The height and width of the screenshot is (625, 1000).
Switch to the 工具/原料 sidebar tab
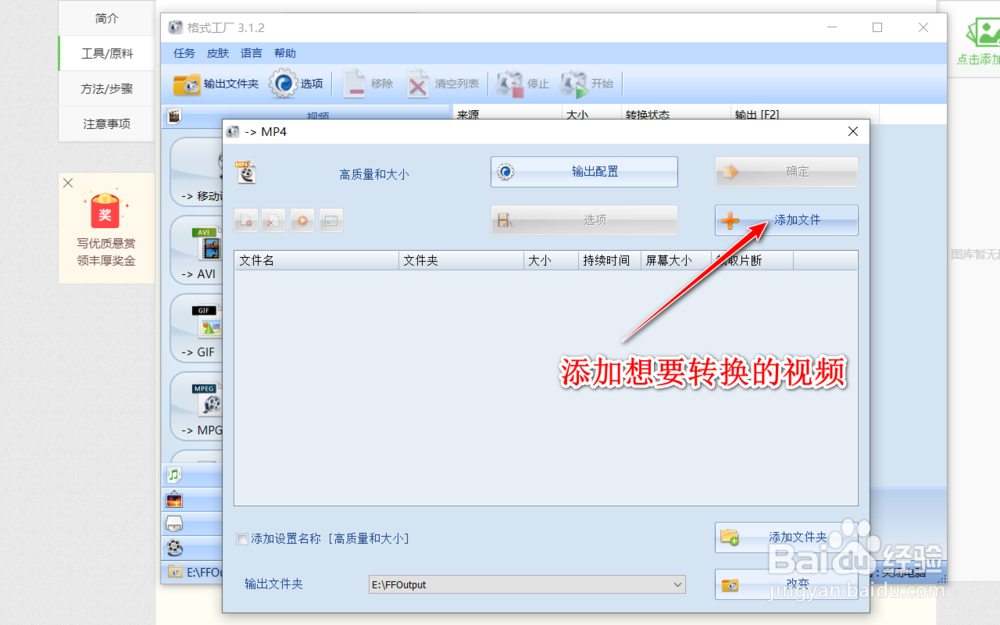click(x=107, y=54)
